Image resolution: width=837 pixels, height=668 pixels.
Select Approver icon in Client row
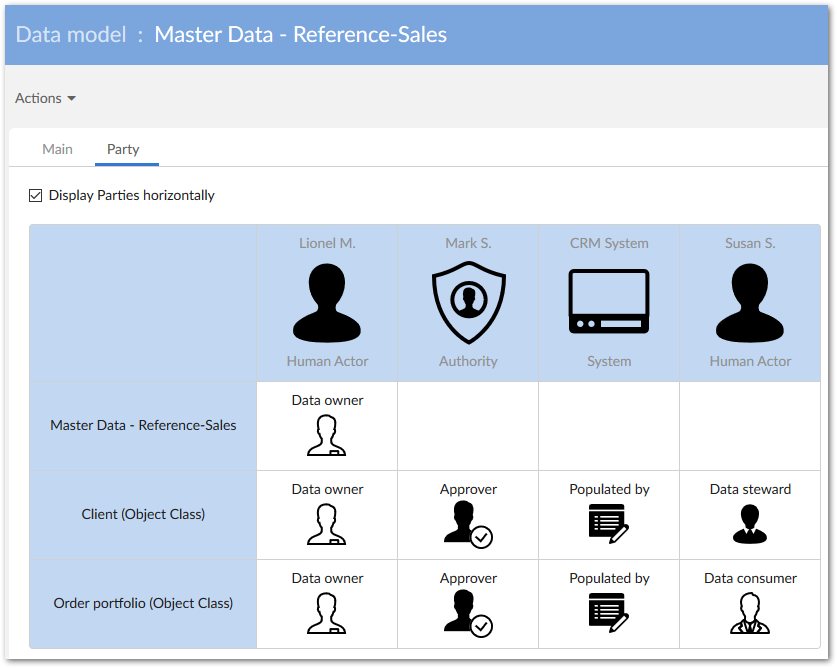point(467,524)
